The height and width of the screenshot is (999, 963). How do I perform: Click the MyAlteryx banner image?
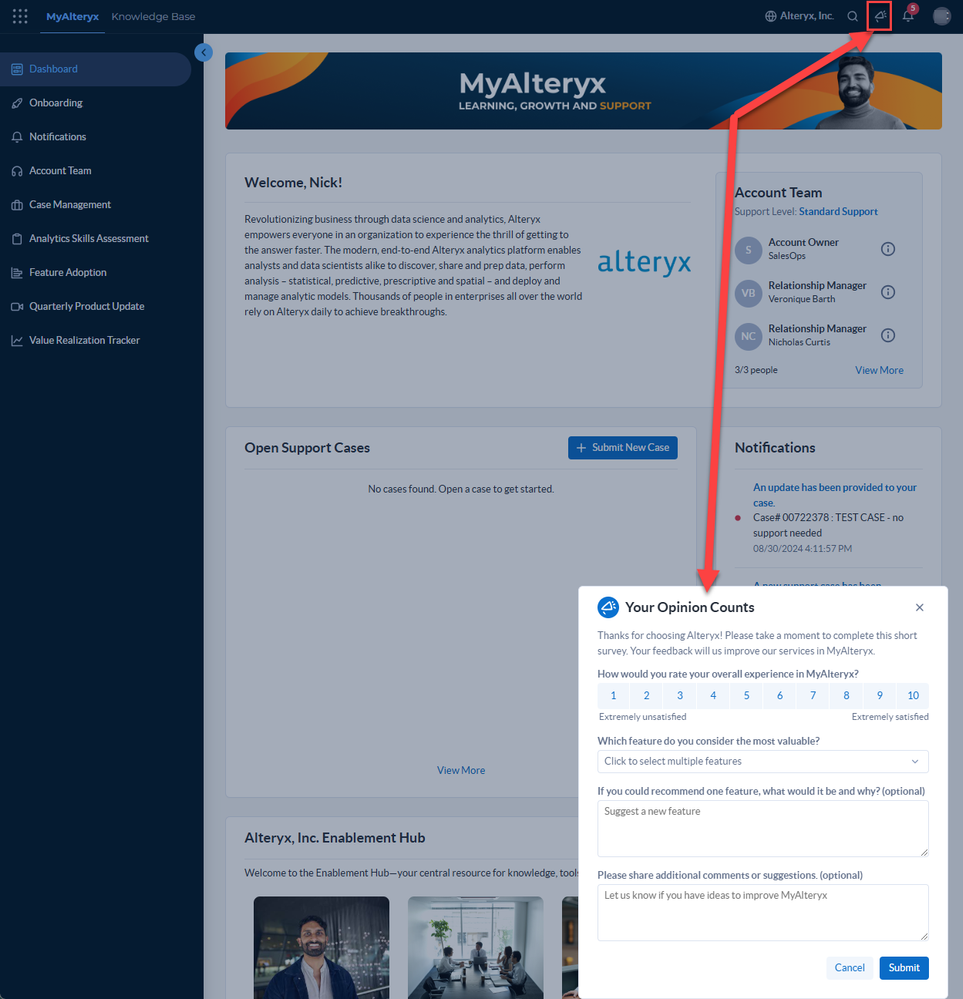pyautogui.click(x=583, y=91)
